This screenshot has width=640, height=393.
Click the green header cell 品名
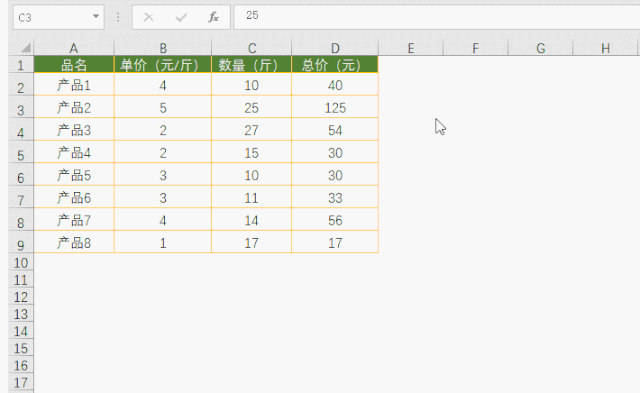74,64
